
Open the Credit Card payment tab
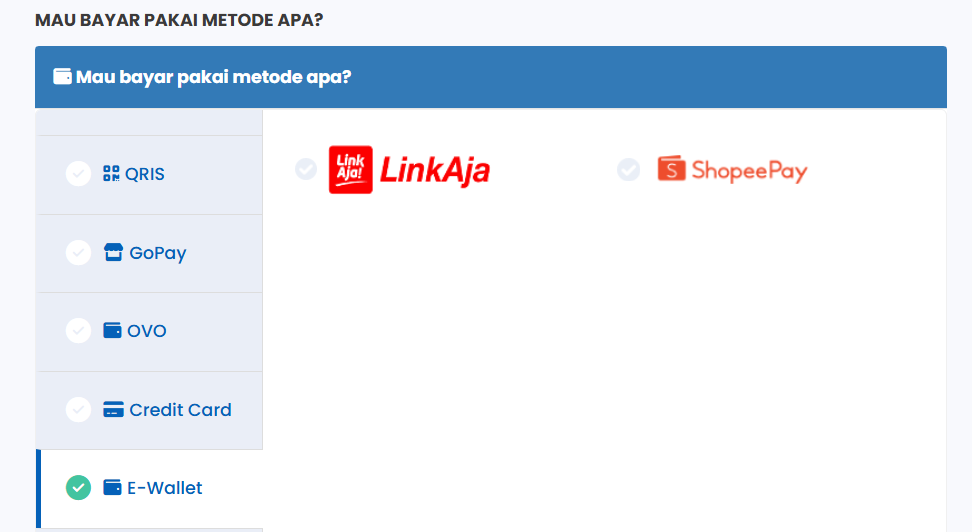click(x=180, y=410)
